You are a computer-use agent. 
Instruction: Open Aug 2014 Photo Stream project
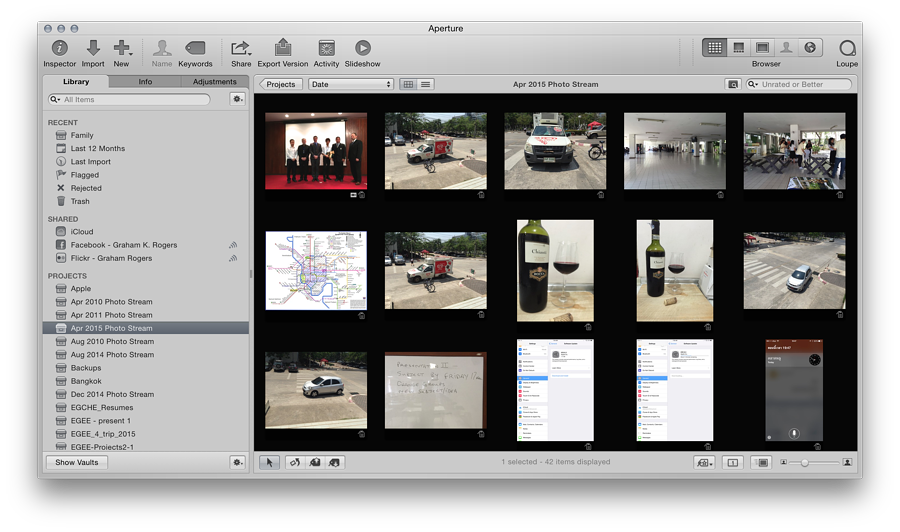click(x=112, y=355)
